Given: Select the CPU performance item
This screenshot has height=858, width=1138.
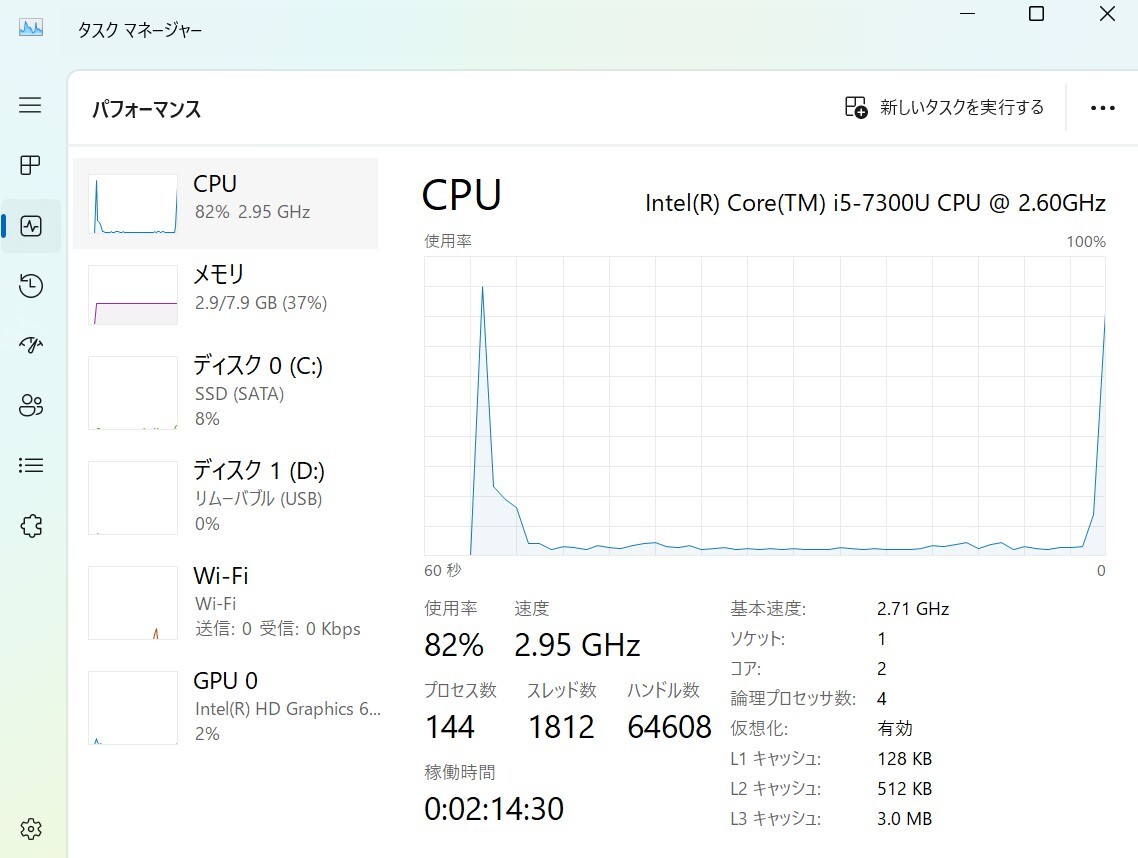Looking at the screenshot, I should [x=226, y=203].
